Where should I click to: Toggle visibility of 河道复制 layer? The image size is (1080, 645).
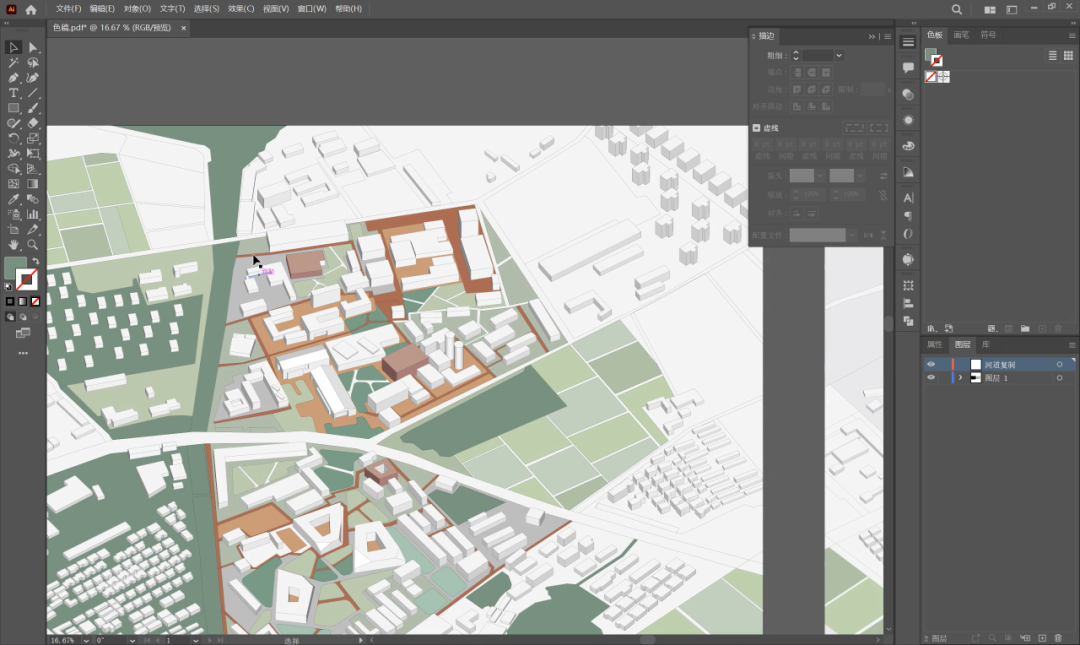click(x=931, y=365)
